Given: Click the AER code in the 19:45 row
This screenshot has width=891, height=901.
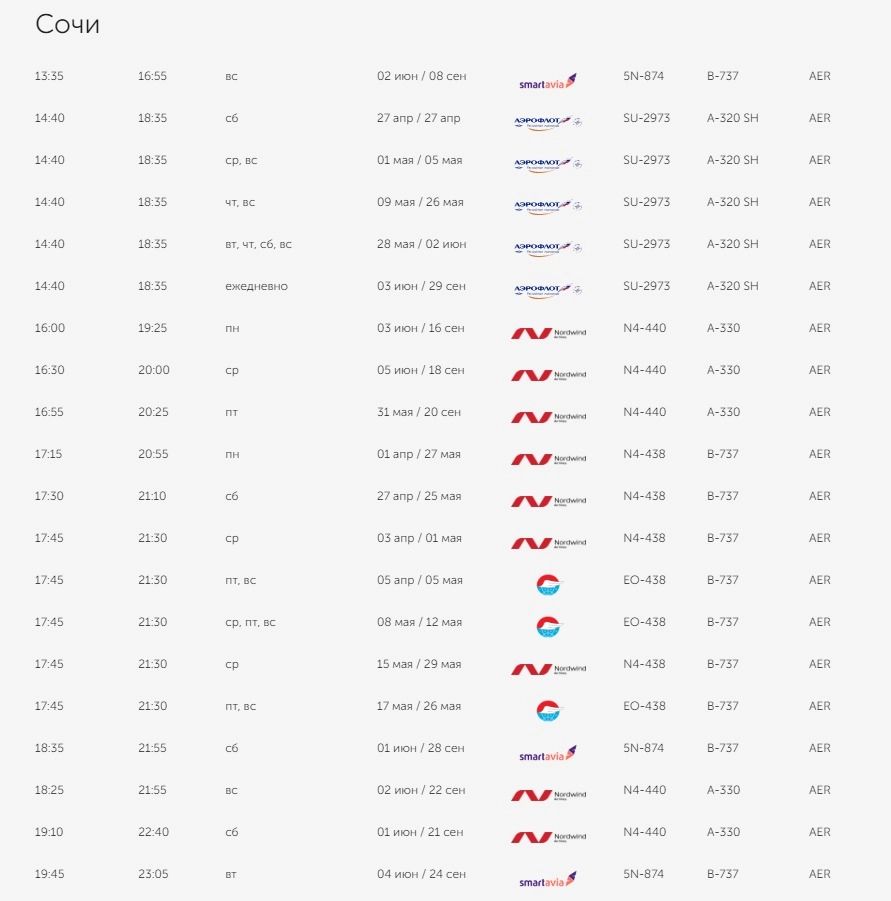Looking at the screenshot, I should (819, 874).
